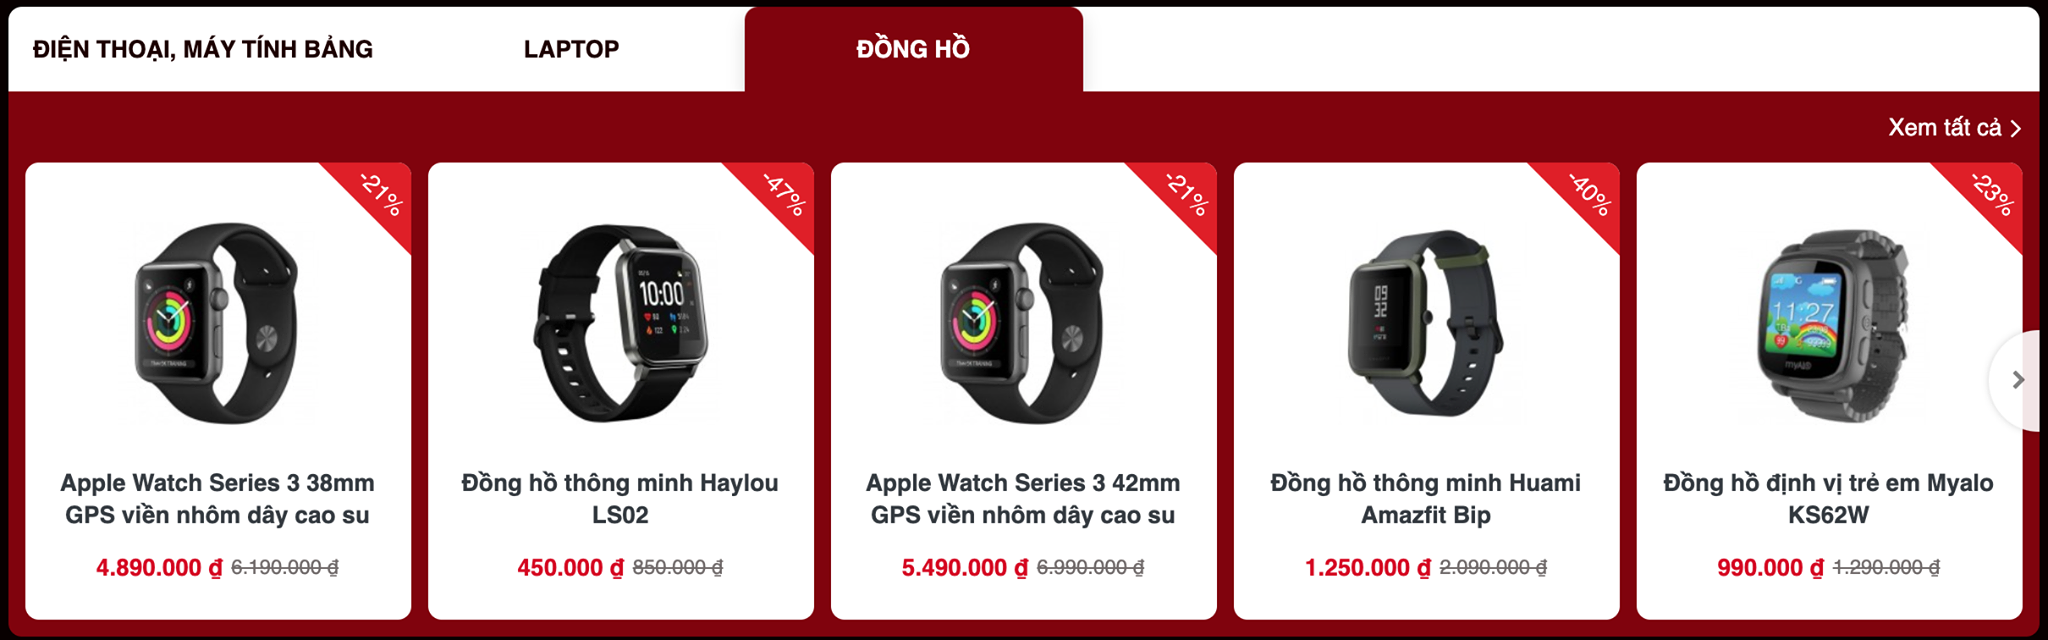Select the ĐỒNG HỒ tab
2048x640 pixels.
(x=913, y=49)
